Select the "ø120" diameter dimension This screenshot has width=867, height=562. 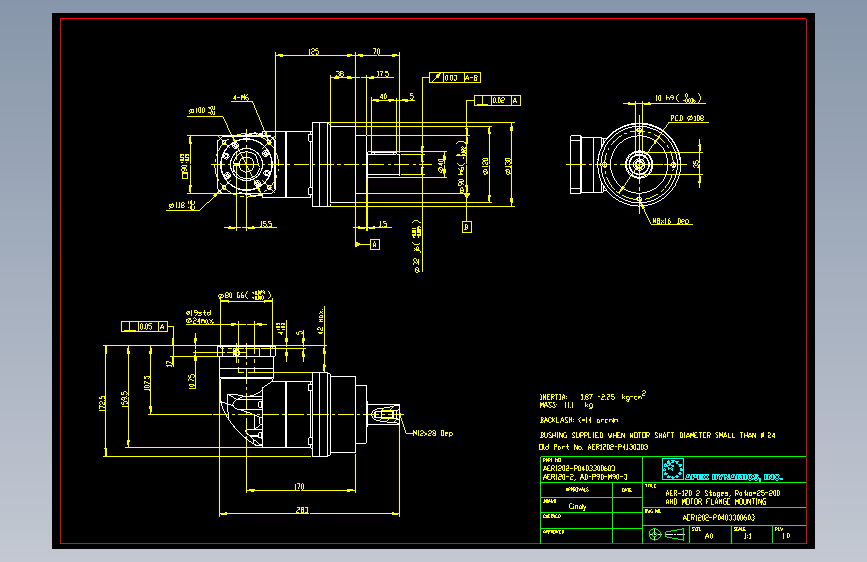click(485, 166)
